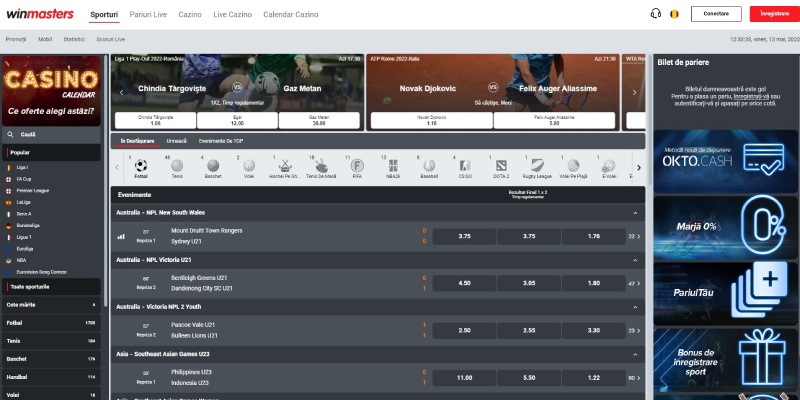Bet on Novak Djokovic at 1.16

click(432, 120)
